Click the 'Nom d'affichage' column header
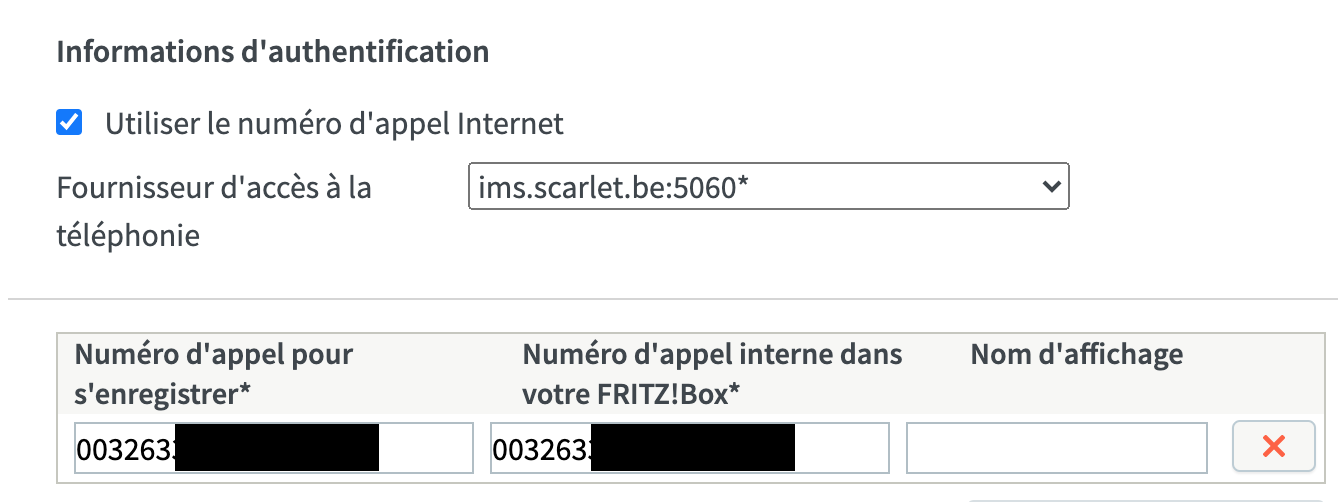The height and width of the screenshot is (502, 1338). (x=1076, y=354)
